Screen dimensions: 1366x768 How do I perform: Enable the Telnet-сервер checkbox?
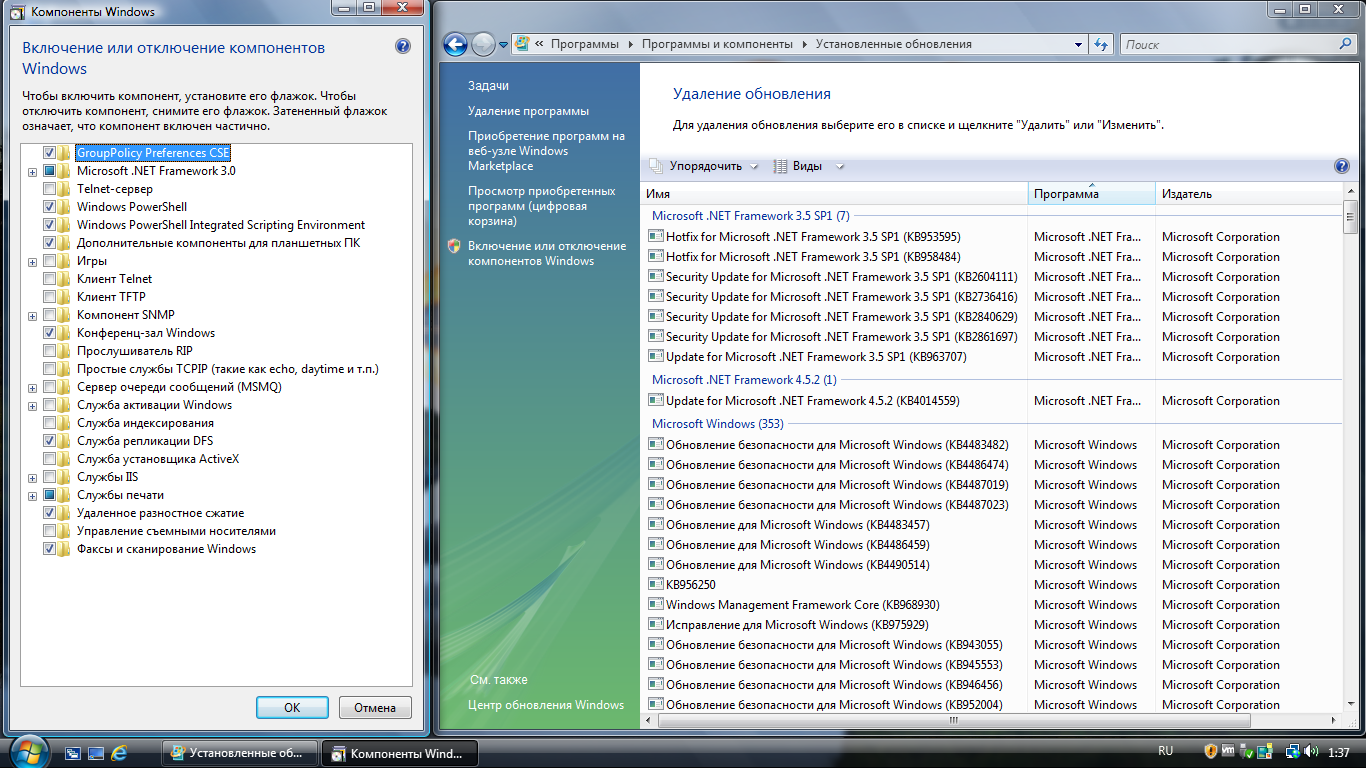tap(49, 189)
